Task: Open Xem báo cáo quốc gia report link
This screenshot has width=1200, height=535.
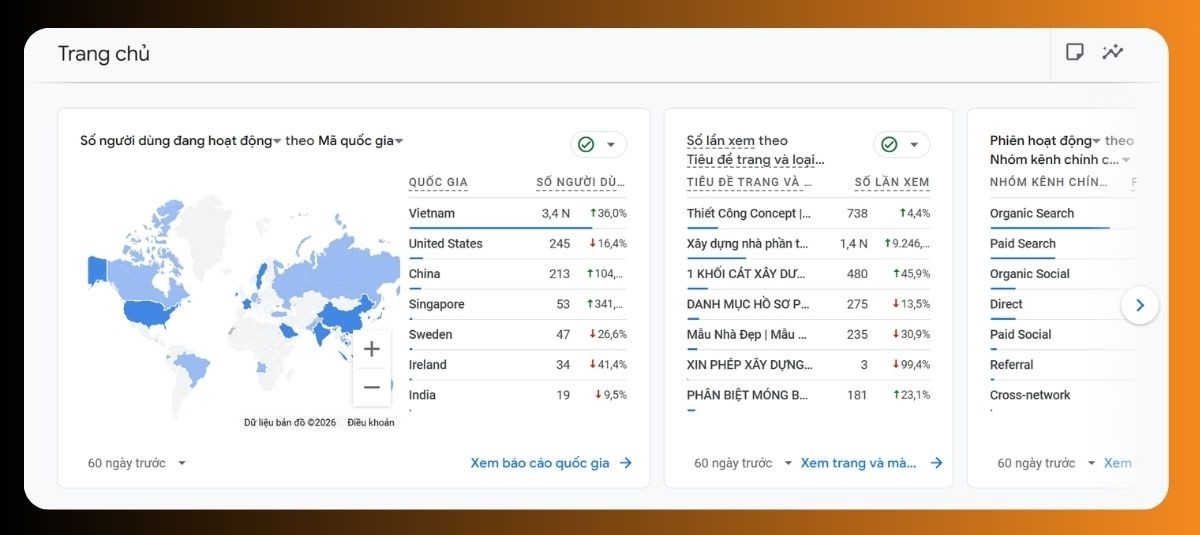Action: coord(540,463)
